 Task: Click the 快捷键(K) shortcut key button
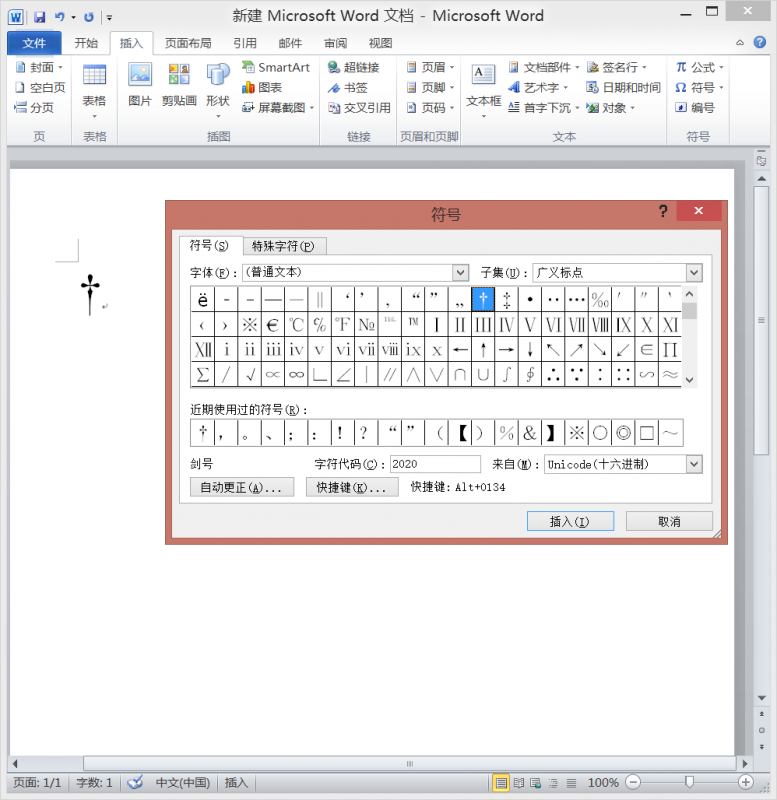coord(352,487)
